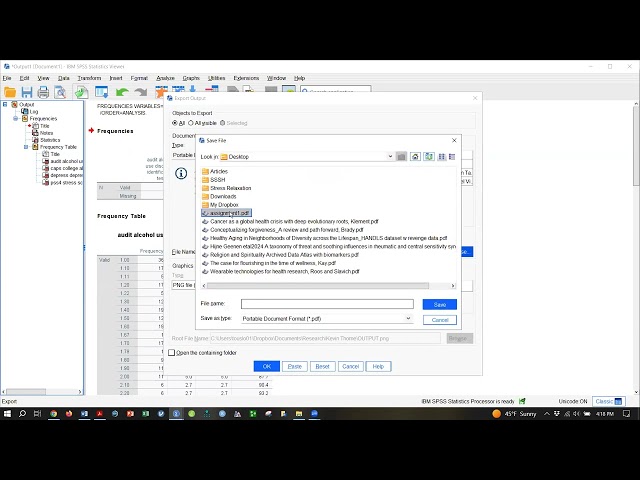Click Reset in Export Output dialog

(322, 367)
